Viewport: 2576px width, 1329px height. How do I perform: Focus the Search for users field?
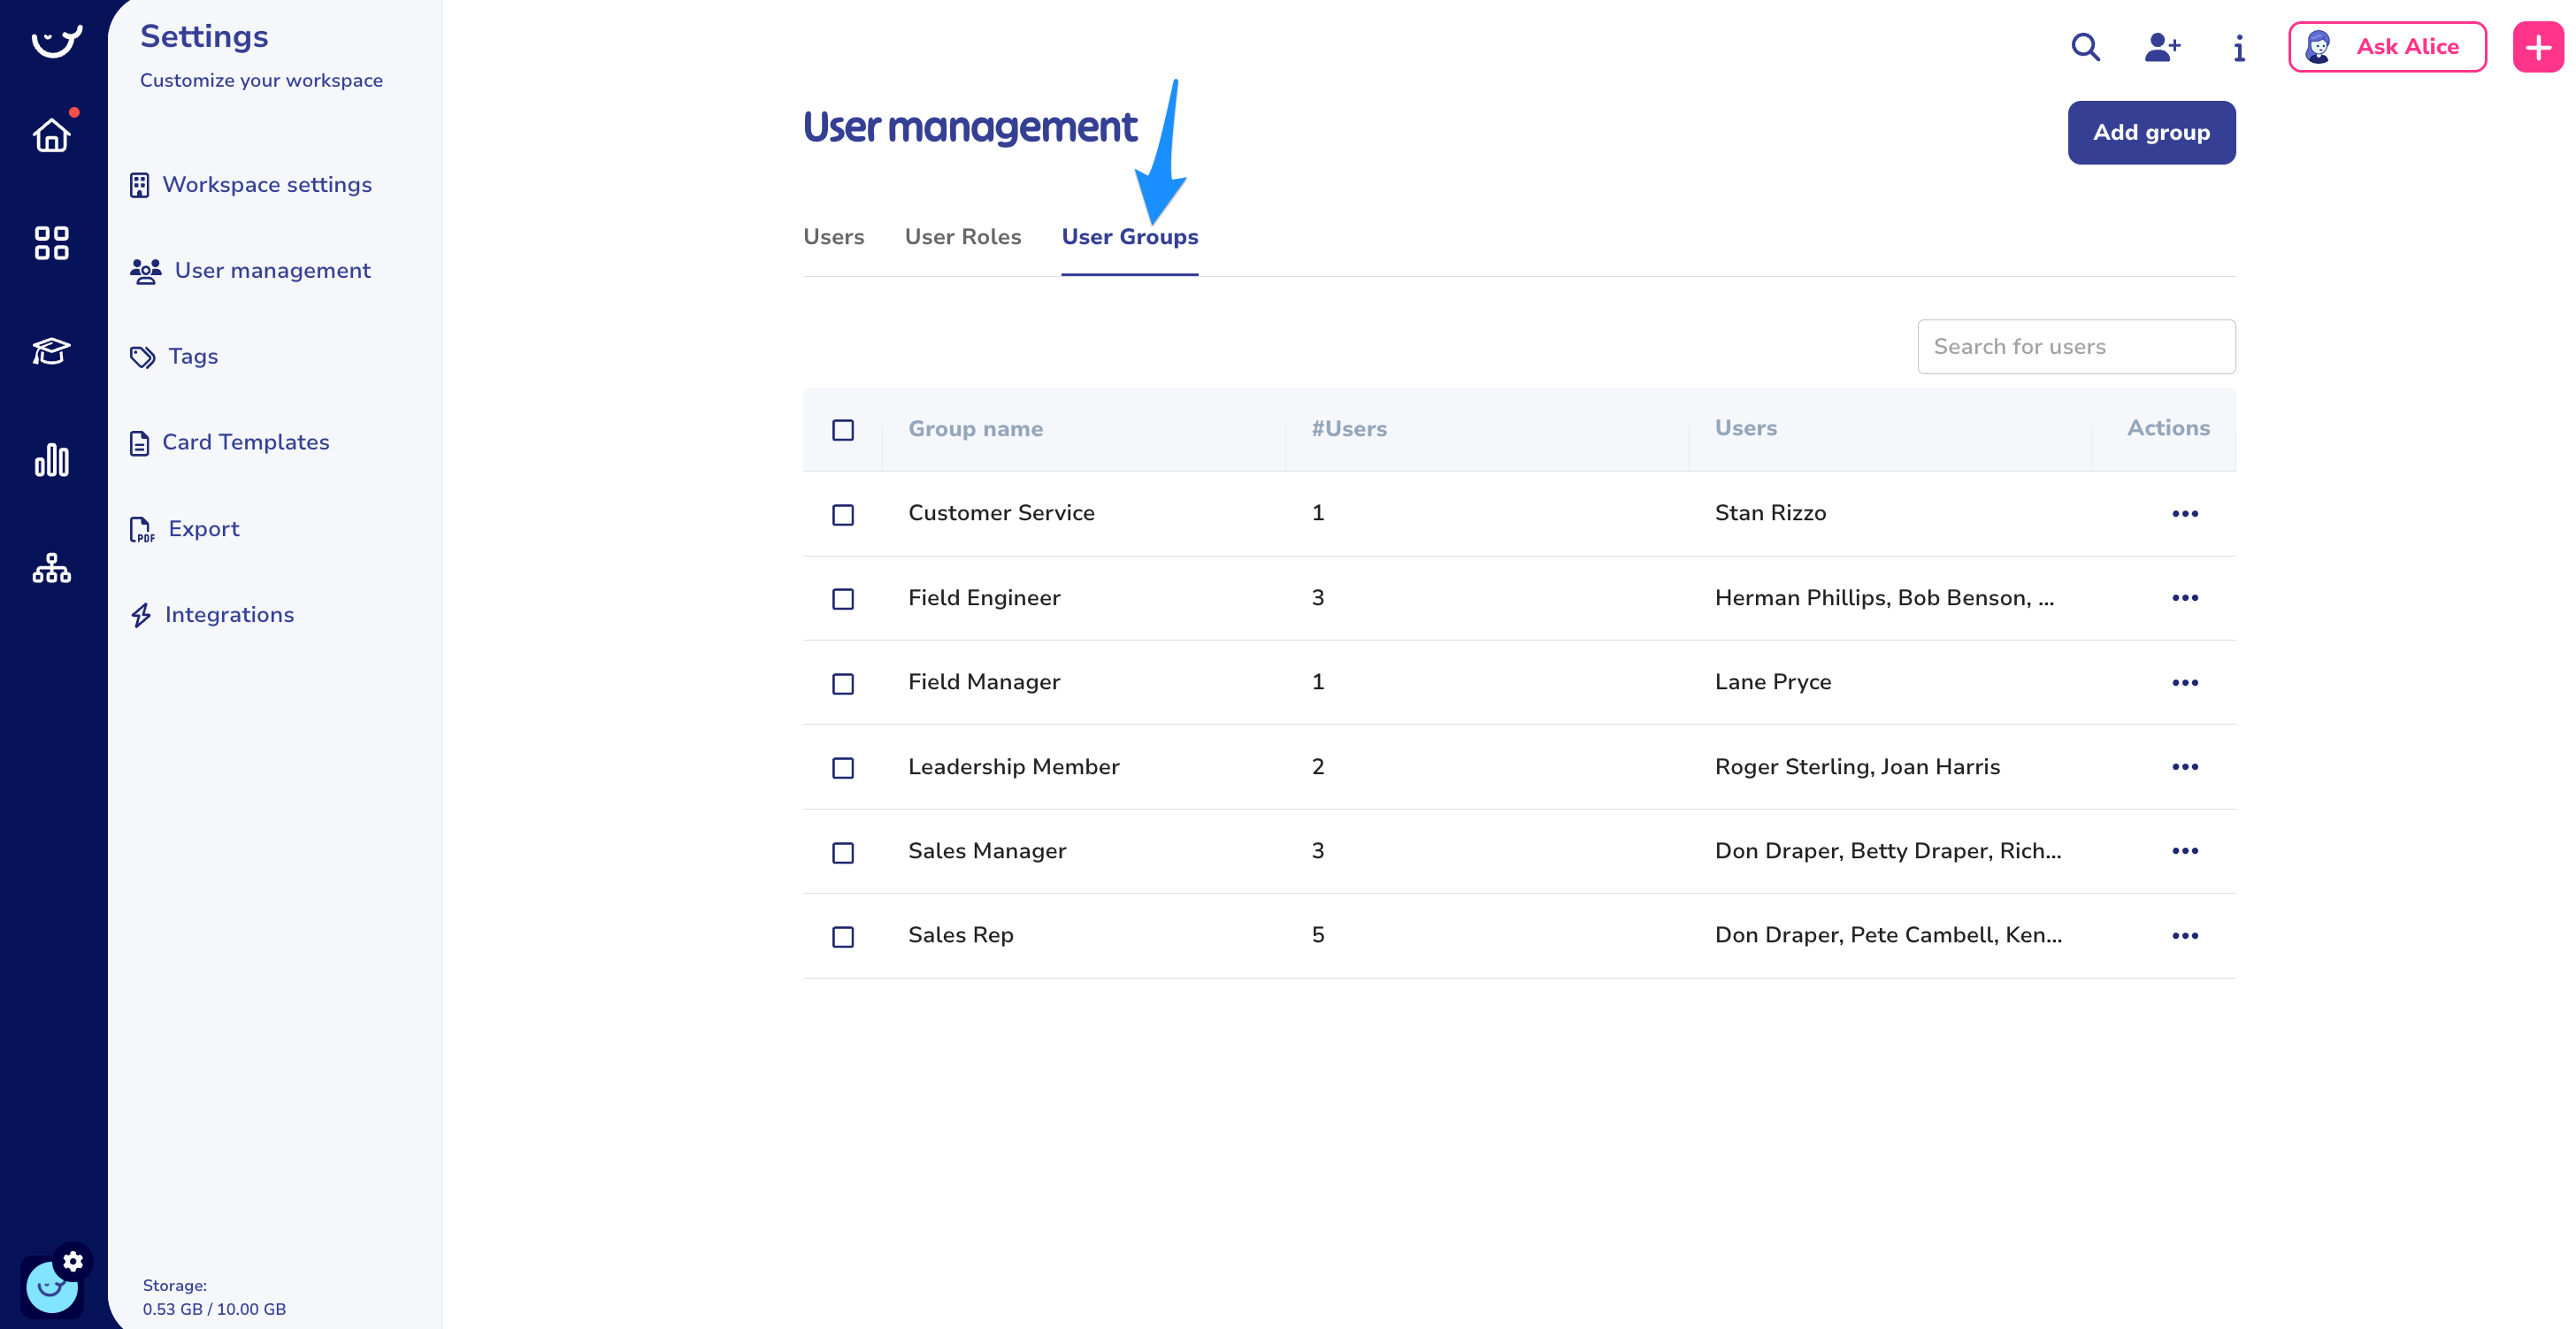pyautogui.click(x=2076, y=347)
